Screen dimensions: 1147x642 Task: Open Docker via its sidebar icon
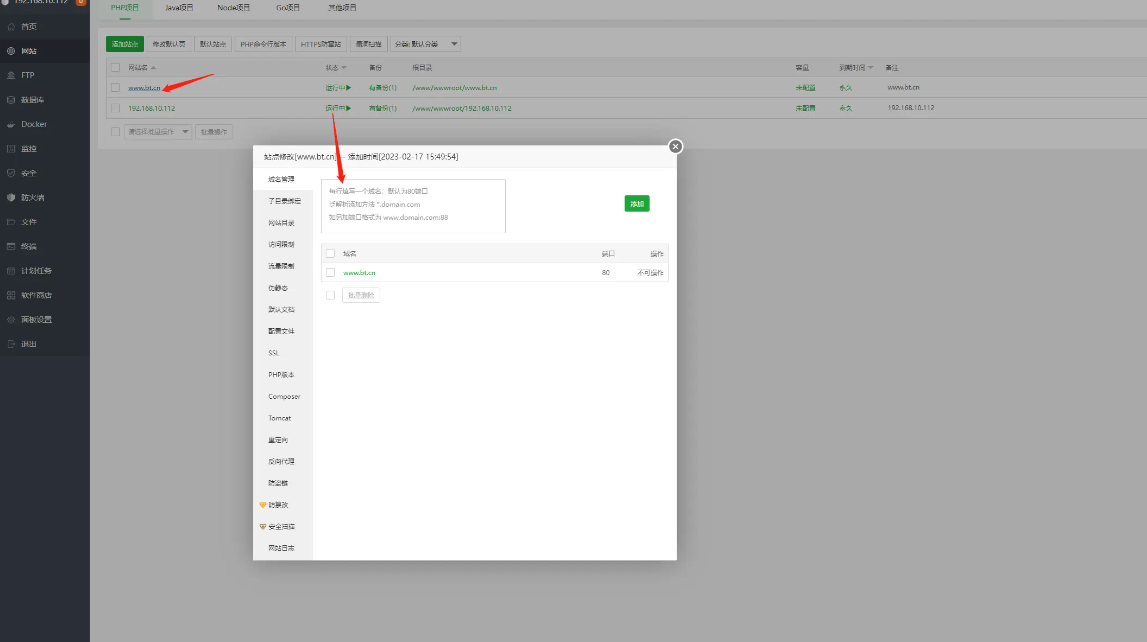[x=11, y=124]
